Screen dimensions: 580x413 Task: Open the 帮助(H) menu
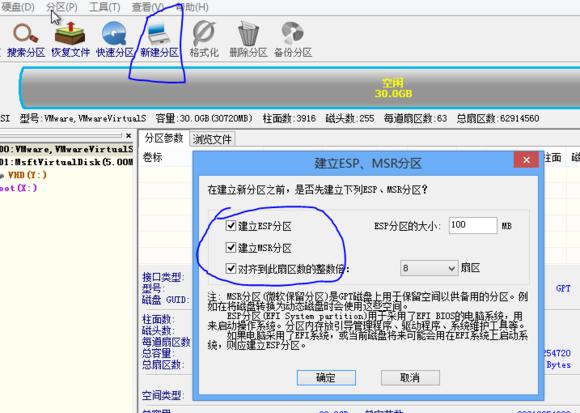coord(192,7)
